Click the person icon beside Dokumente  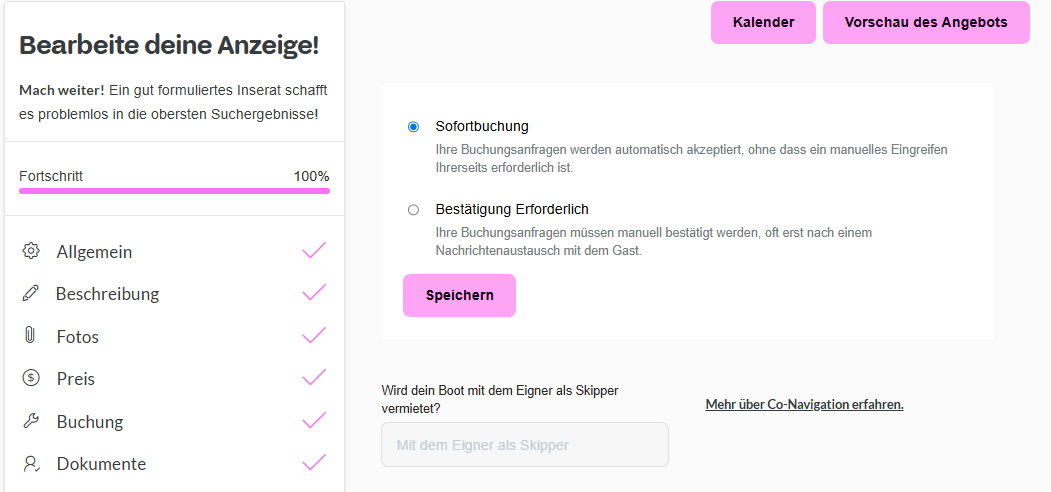pos(31,463)
